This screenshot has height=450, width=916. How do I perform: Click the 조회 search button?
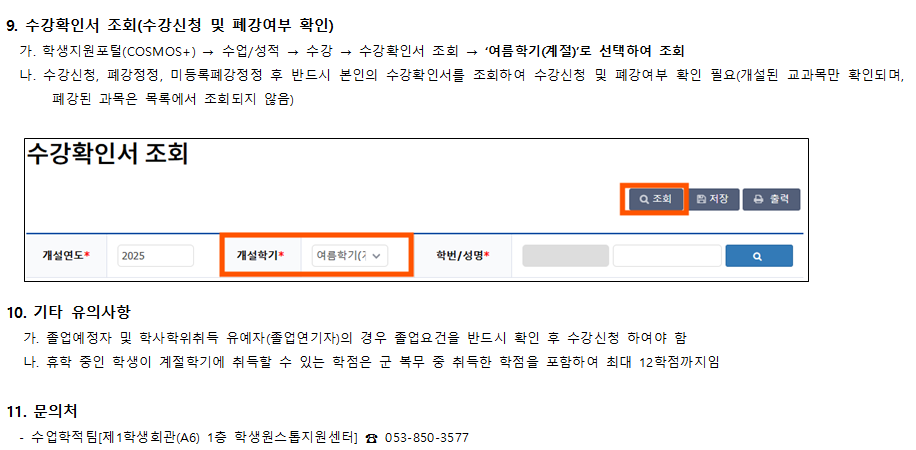tap(656, 199)
